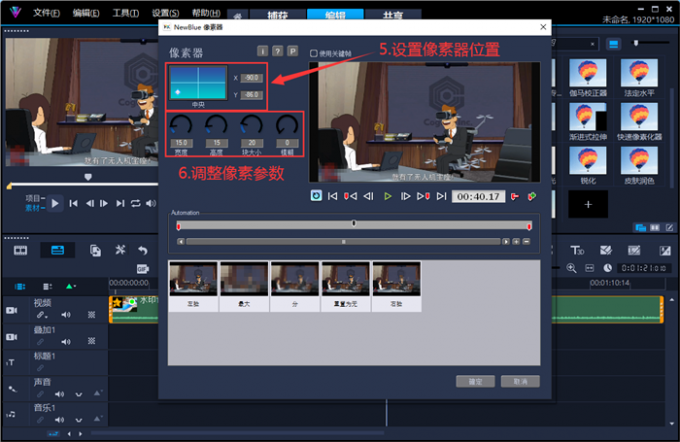The image size is (680, 442).
Task: Jump to start in Pixelator preview
Action: tap(333, 196)
